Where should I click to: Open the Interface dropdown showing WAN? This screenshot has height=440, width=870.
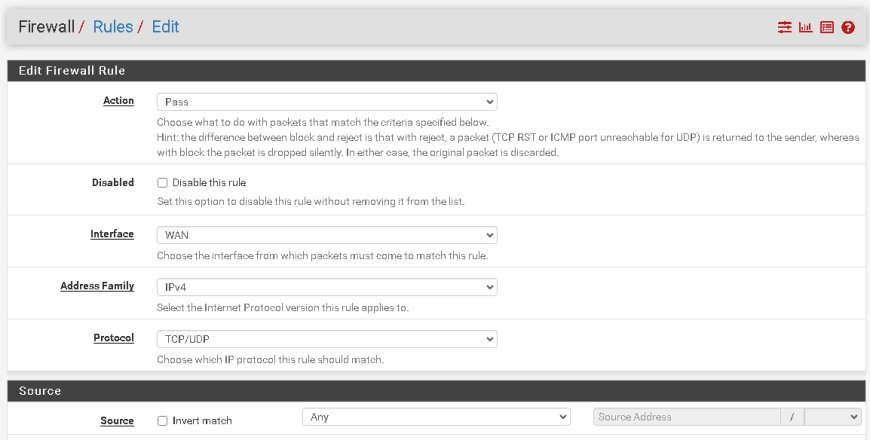(327, 235)
